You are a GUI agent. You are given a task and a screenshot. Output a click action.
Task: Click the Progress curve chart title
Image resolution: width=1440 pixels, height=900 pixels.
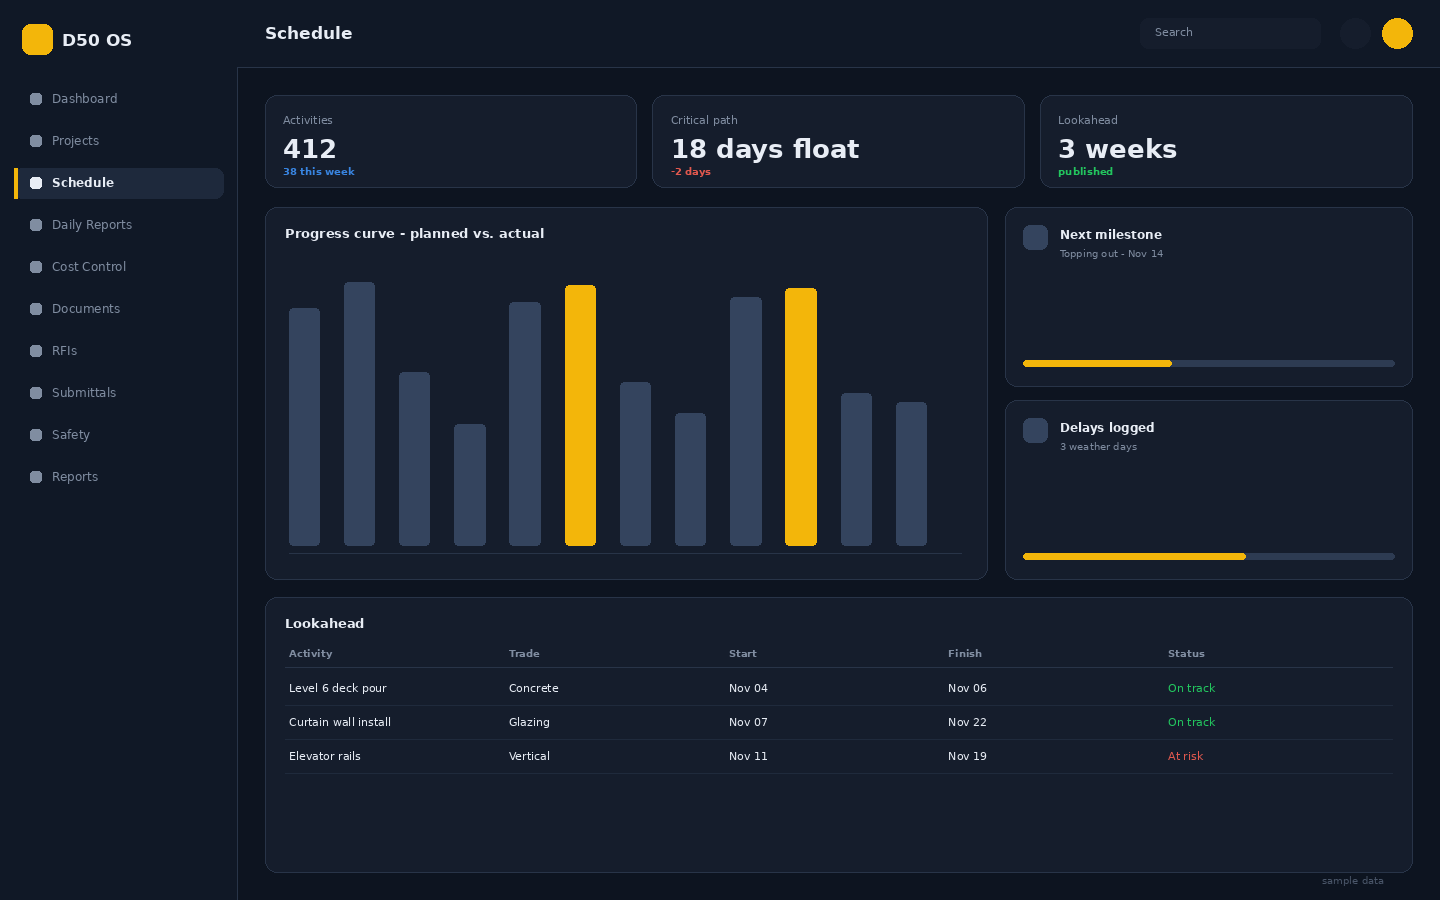coord(414,234)
